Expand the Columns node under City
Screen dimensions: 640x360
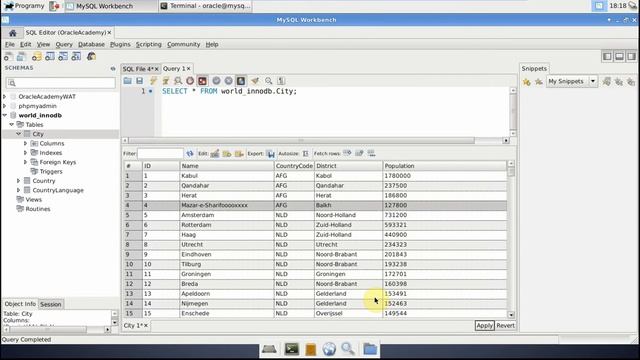pyautogui.click(x=25, y=143)
